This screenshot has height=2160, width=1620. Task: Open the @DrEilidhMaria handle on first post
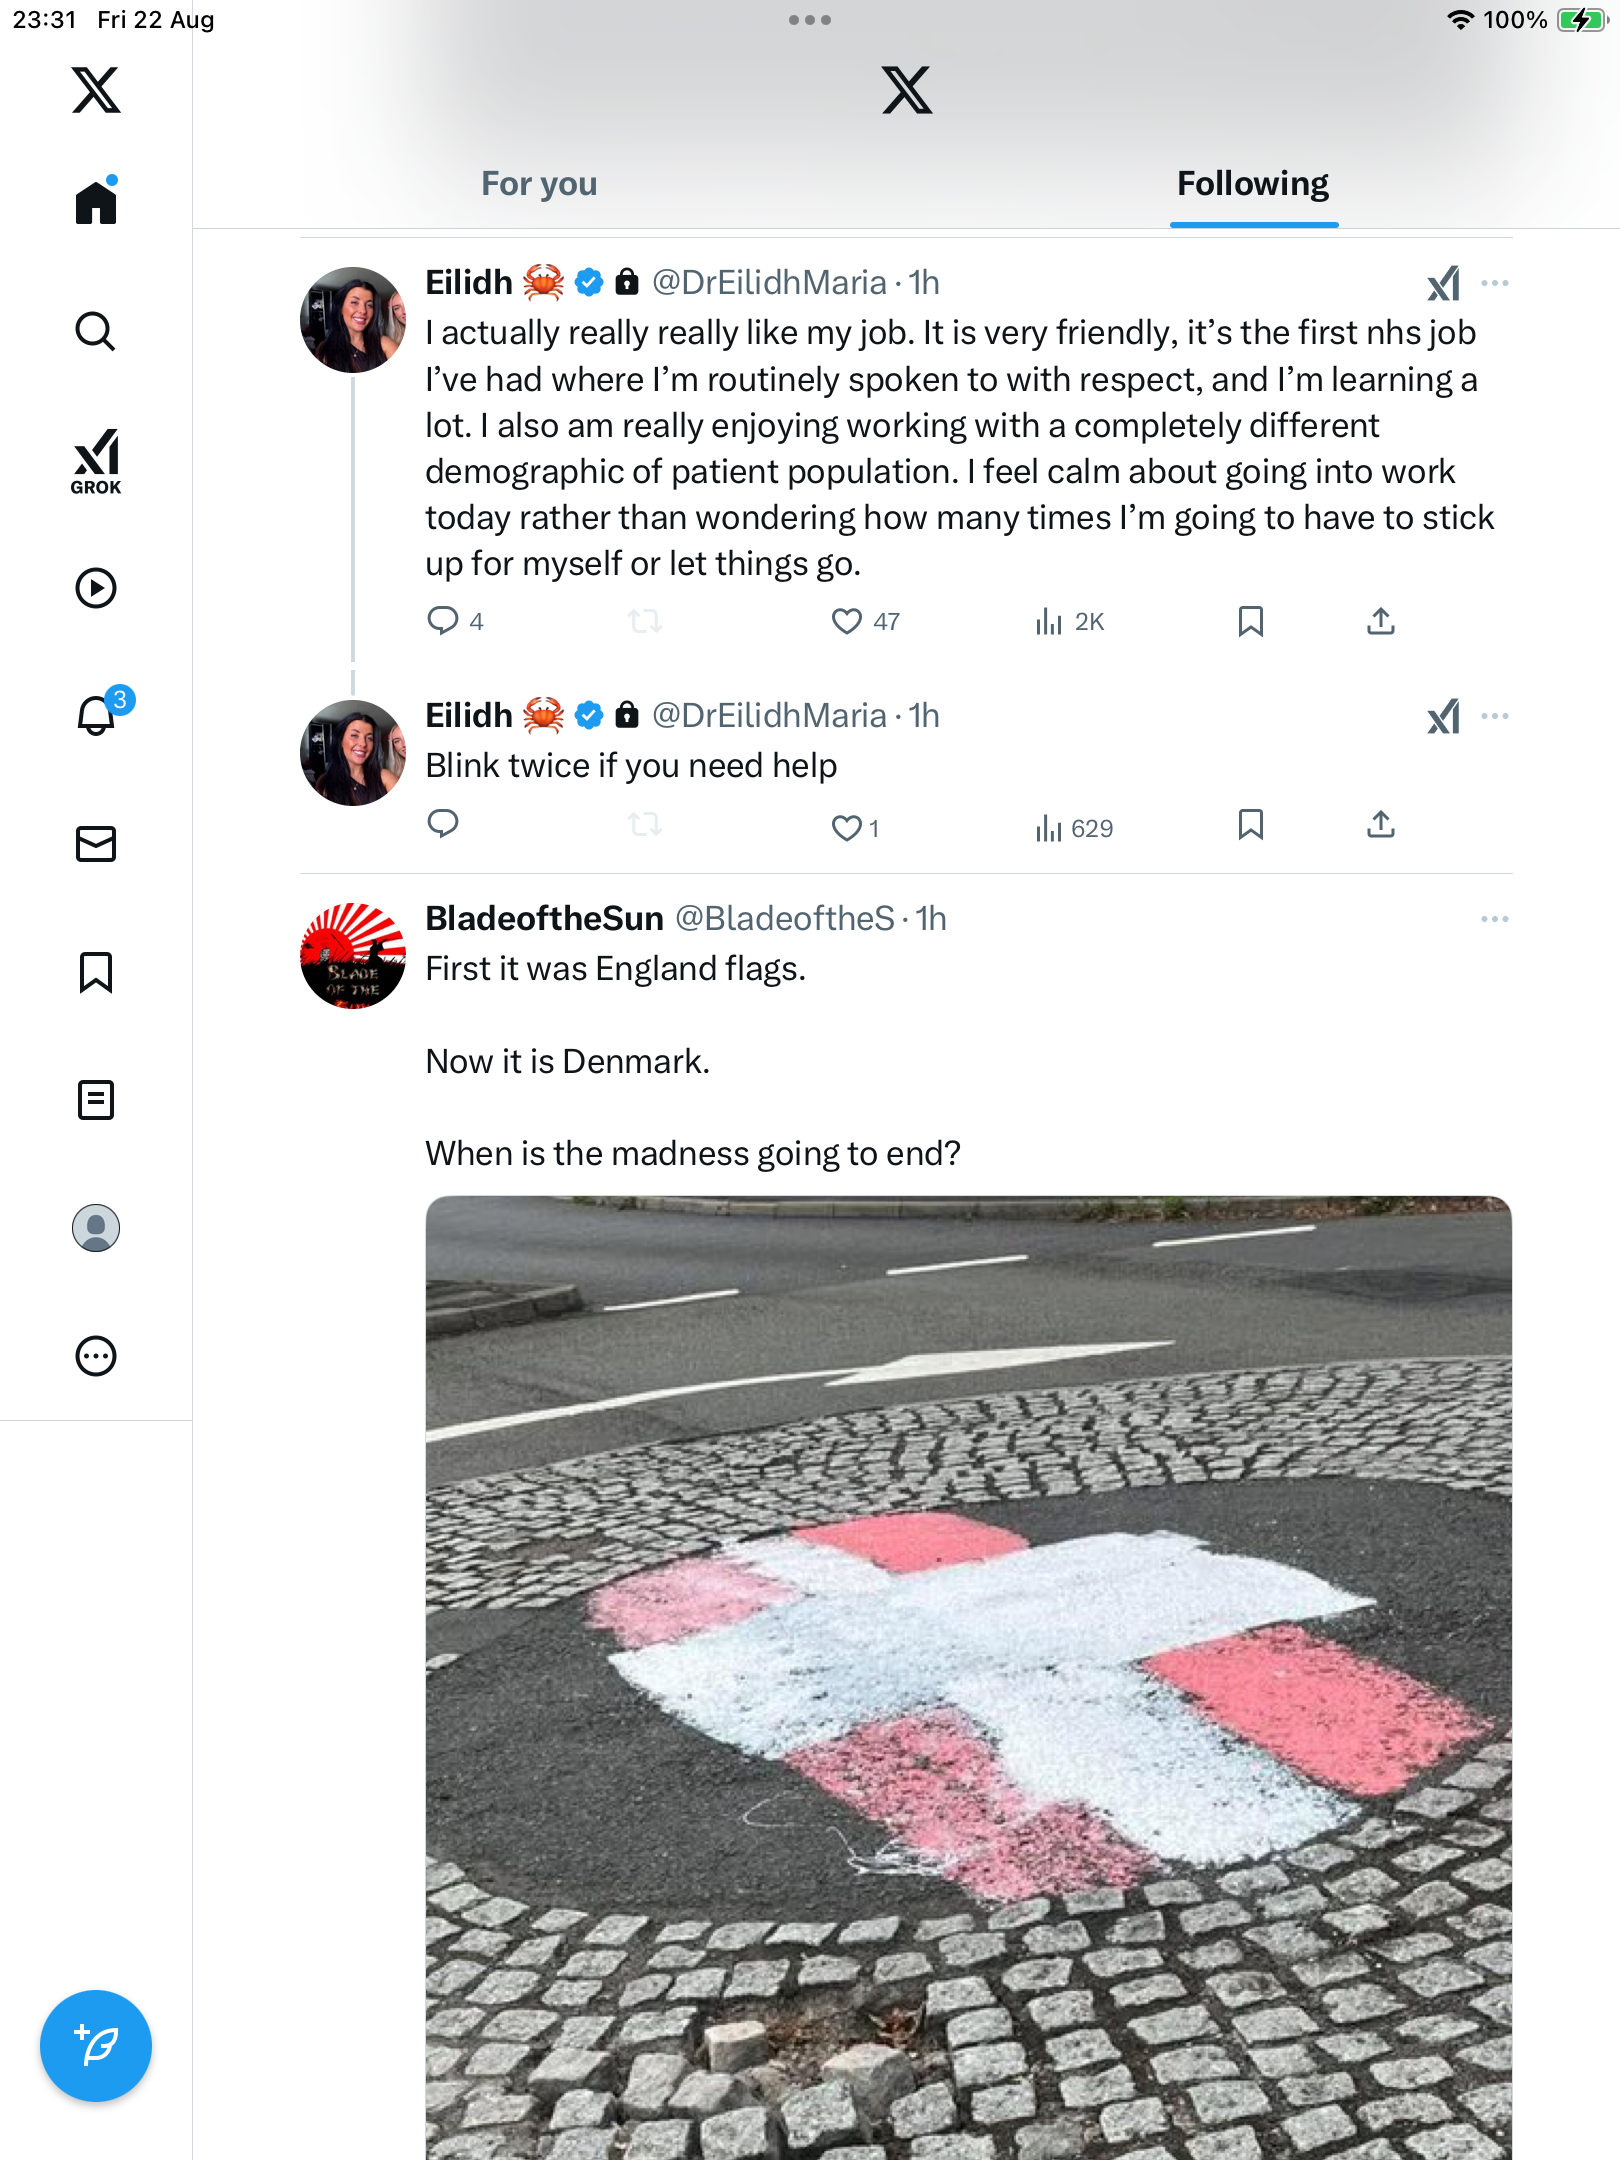769,283
